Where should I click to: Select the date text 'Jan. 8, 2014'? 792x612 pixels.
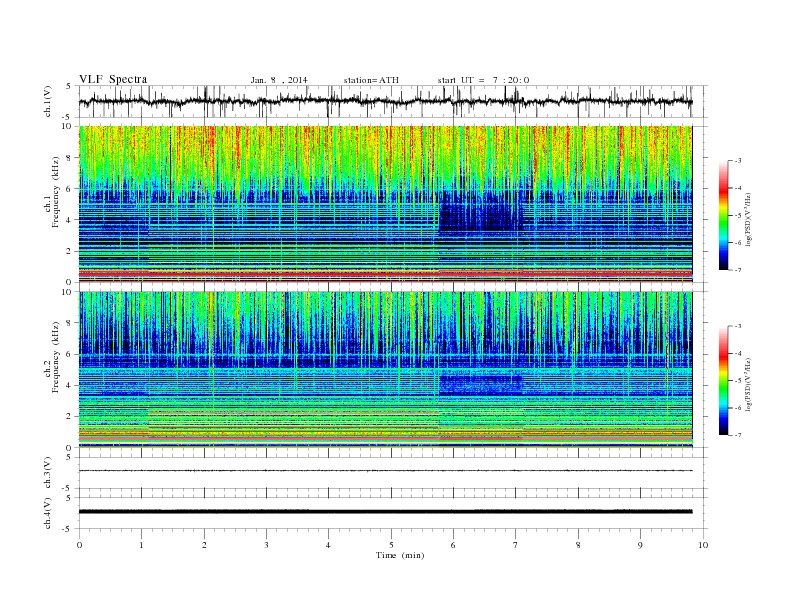[x=279, y=80]
